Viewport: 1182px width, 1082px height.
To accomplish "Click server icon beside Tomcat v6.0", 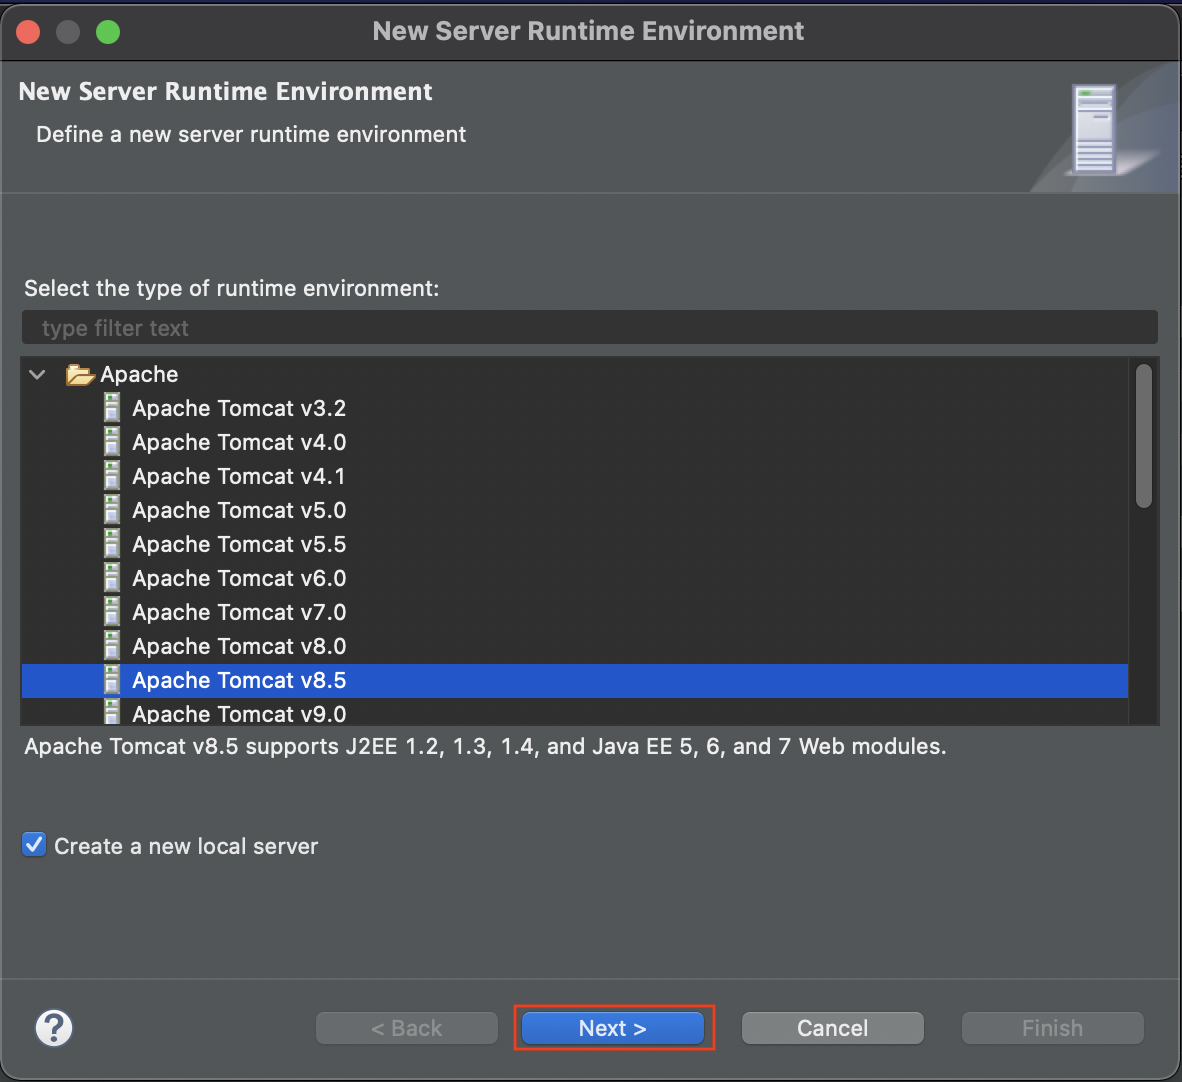I will pyautogui.click(x=112, y=577).
